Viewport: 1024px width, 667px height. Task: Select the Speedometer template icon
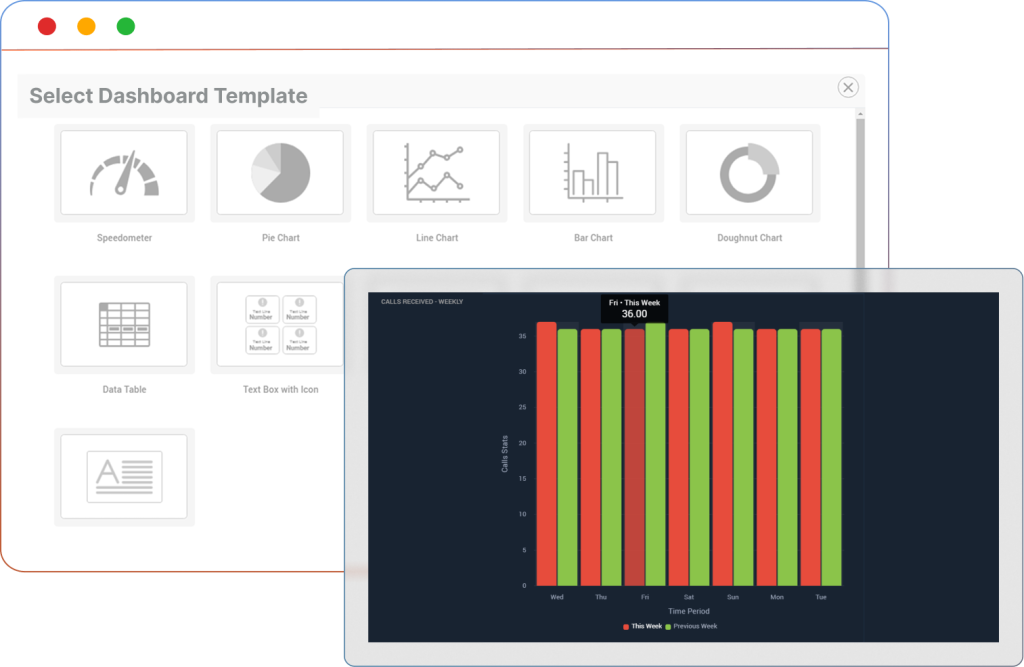[x=124, y=173]
